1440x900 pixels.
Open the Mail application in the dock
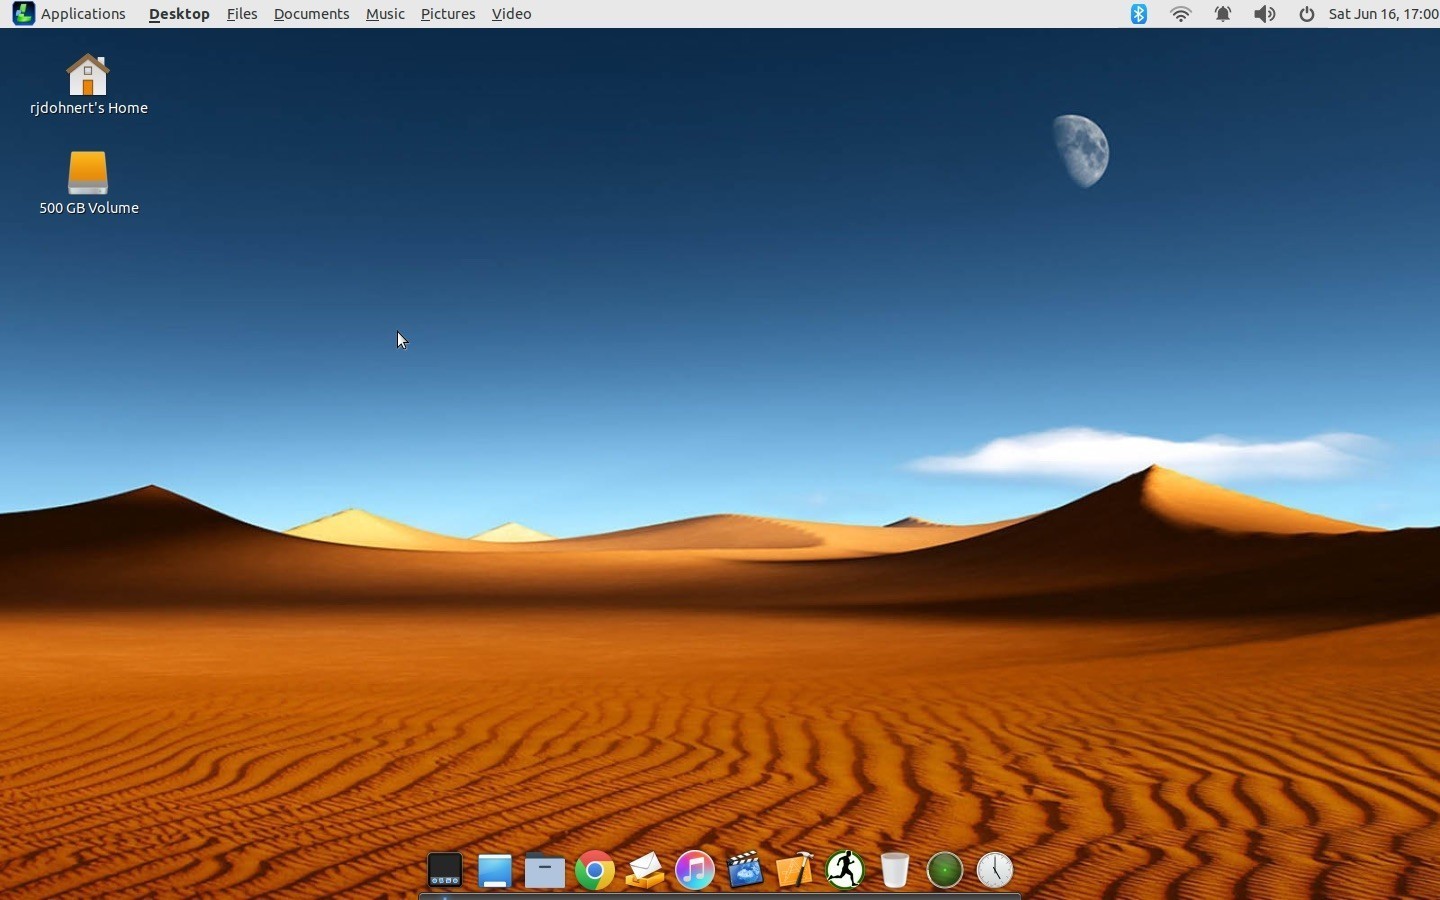pos(644,869)
